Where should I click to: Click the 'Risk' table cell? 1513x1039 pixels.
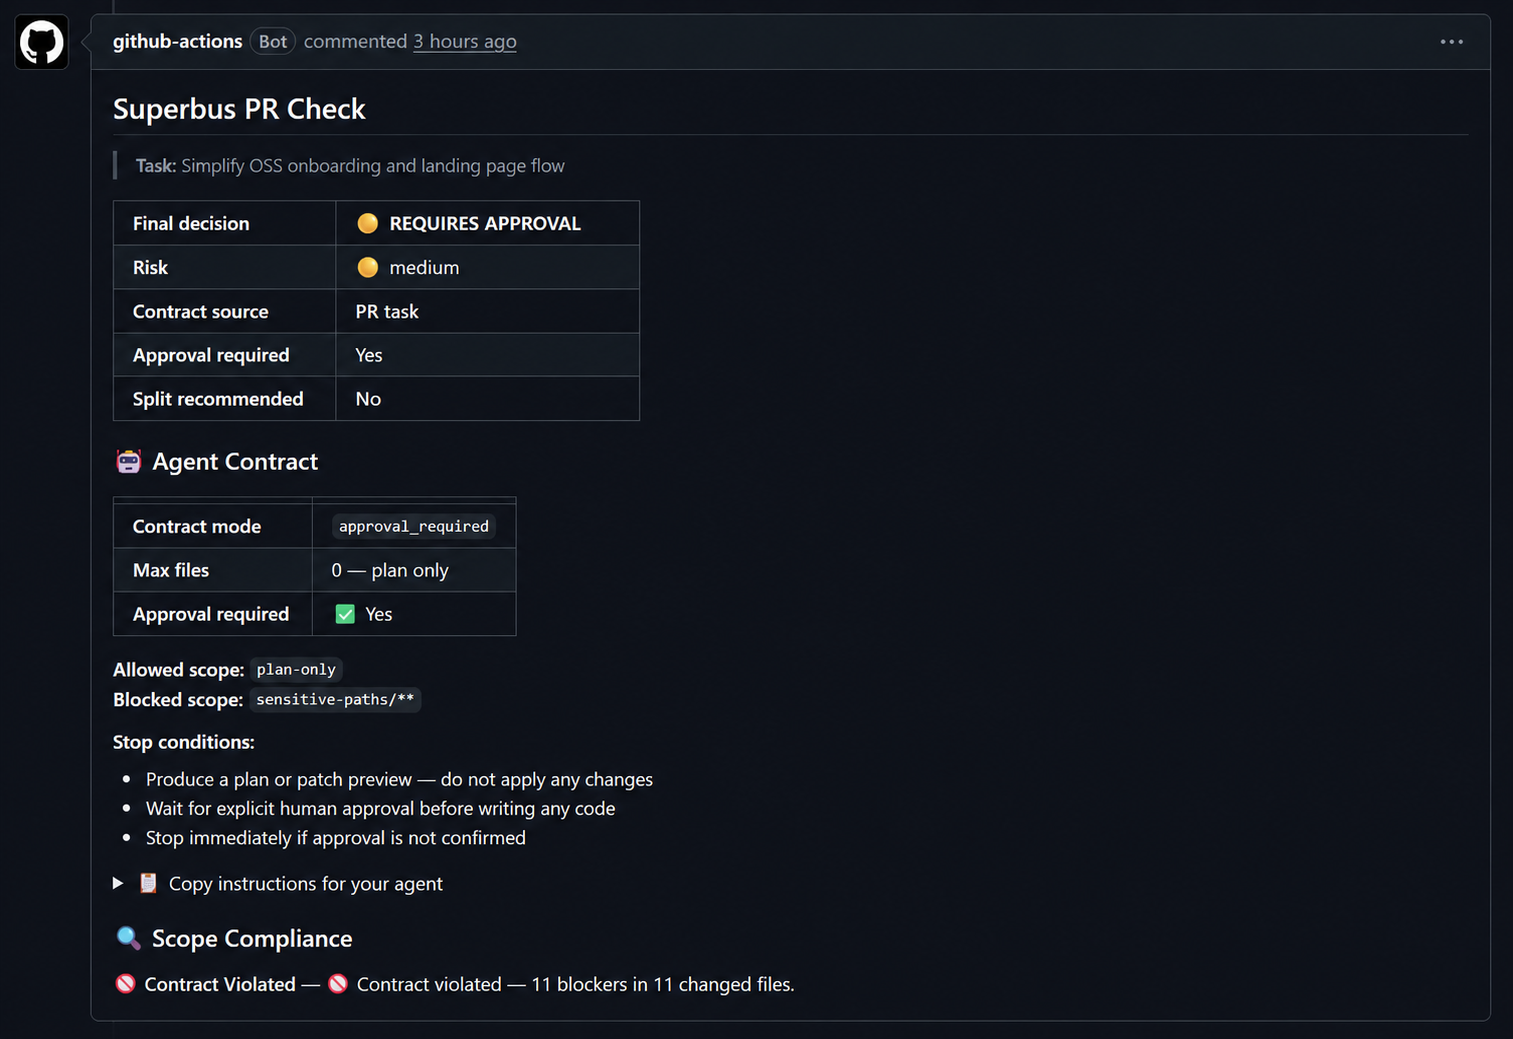(225, 267)
